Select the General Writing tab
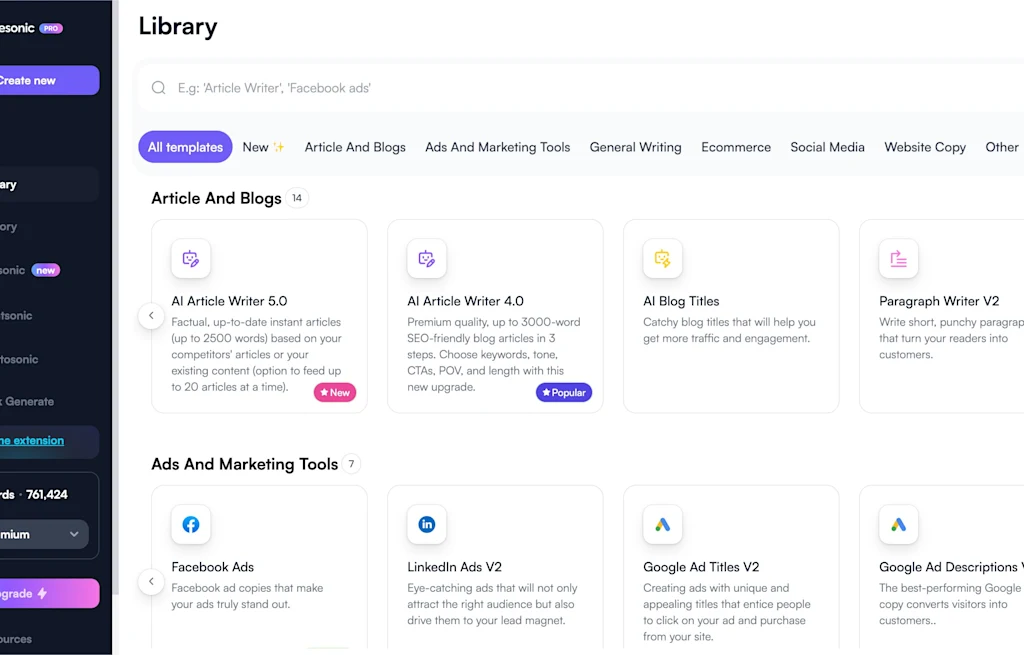Viewport: 1024px width, 655px height. [x=635, y=147]
